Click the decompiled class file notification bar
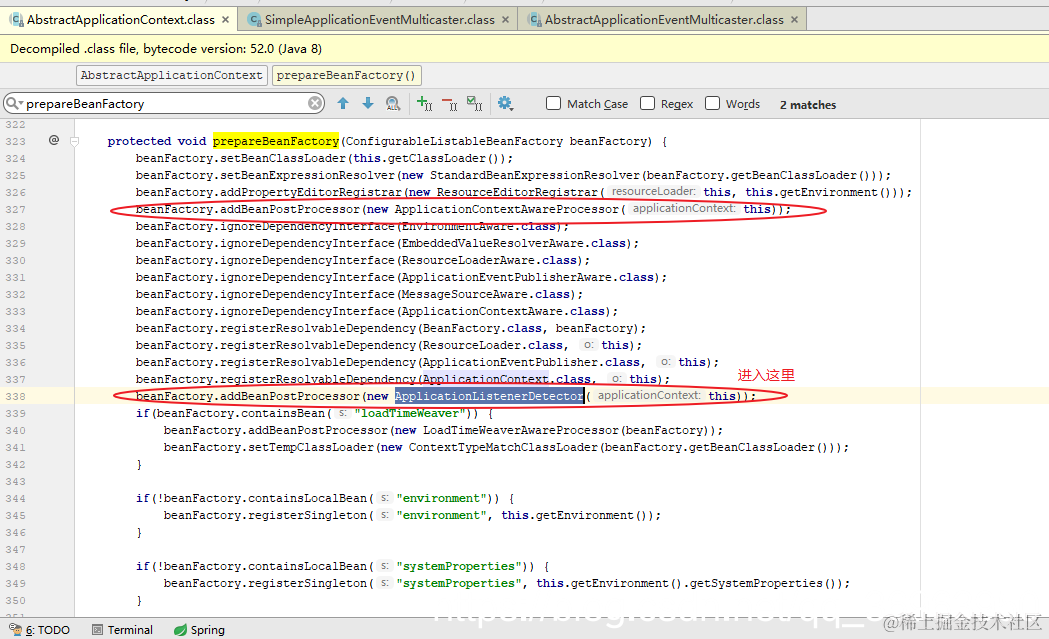The width and height of the screenshot is (1049, 639). [524, 49]
